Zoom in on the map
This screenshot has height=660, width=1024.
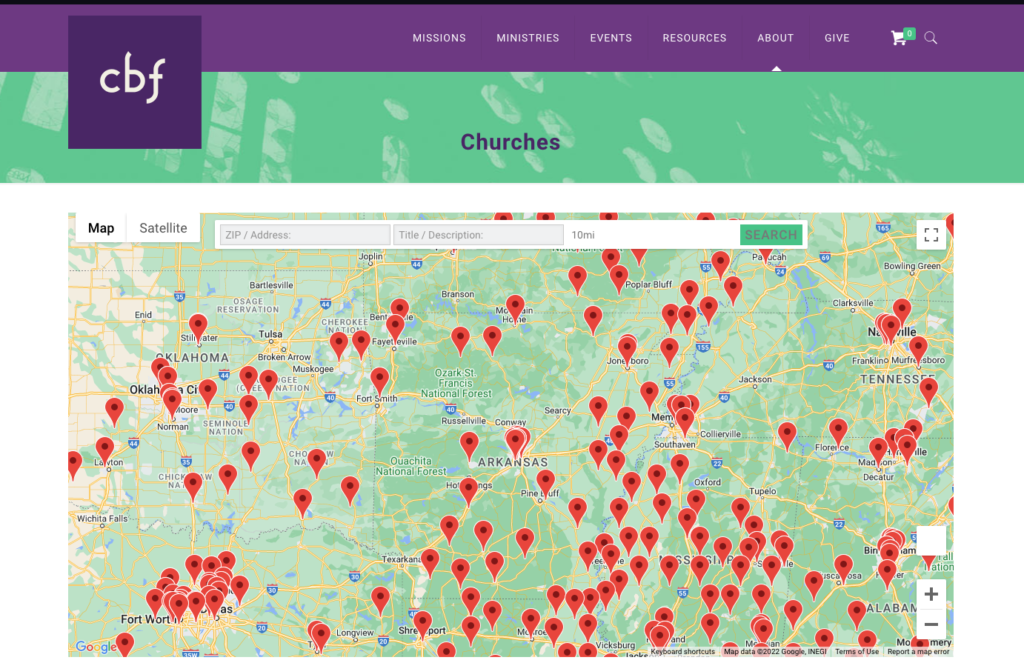click(x=931, y=594)
